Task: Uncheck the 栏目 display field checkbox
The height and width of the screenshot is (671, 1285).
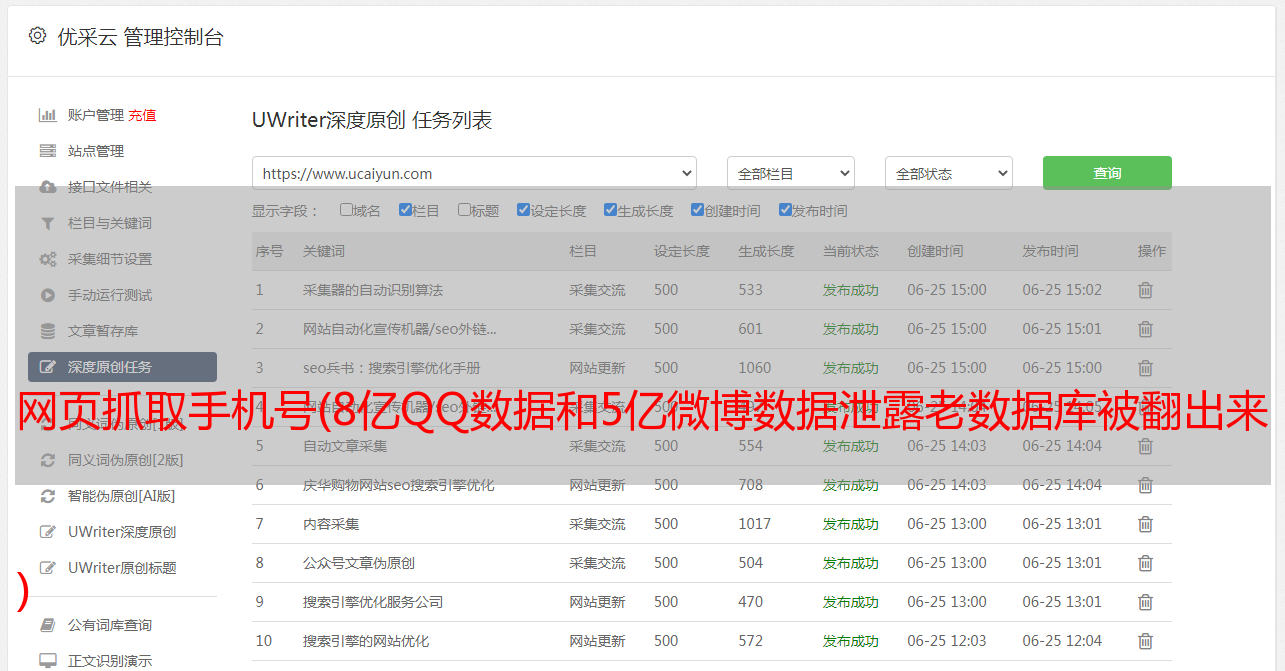Action: coord(405,210)
